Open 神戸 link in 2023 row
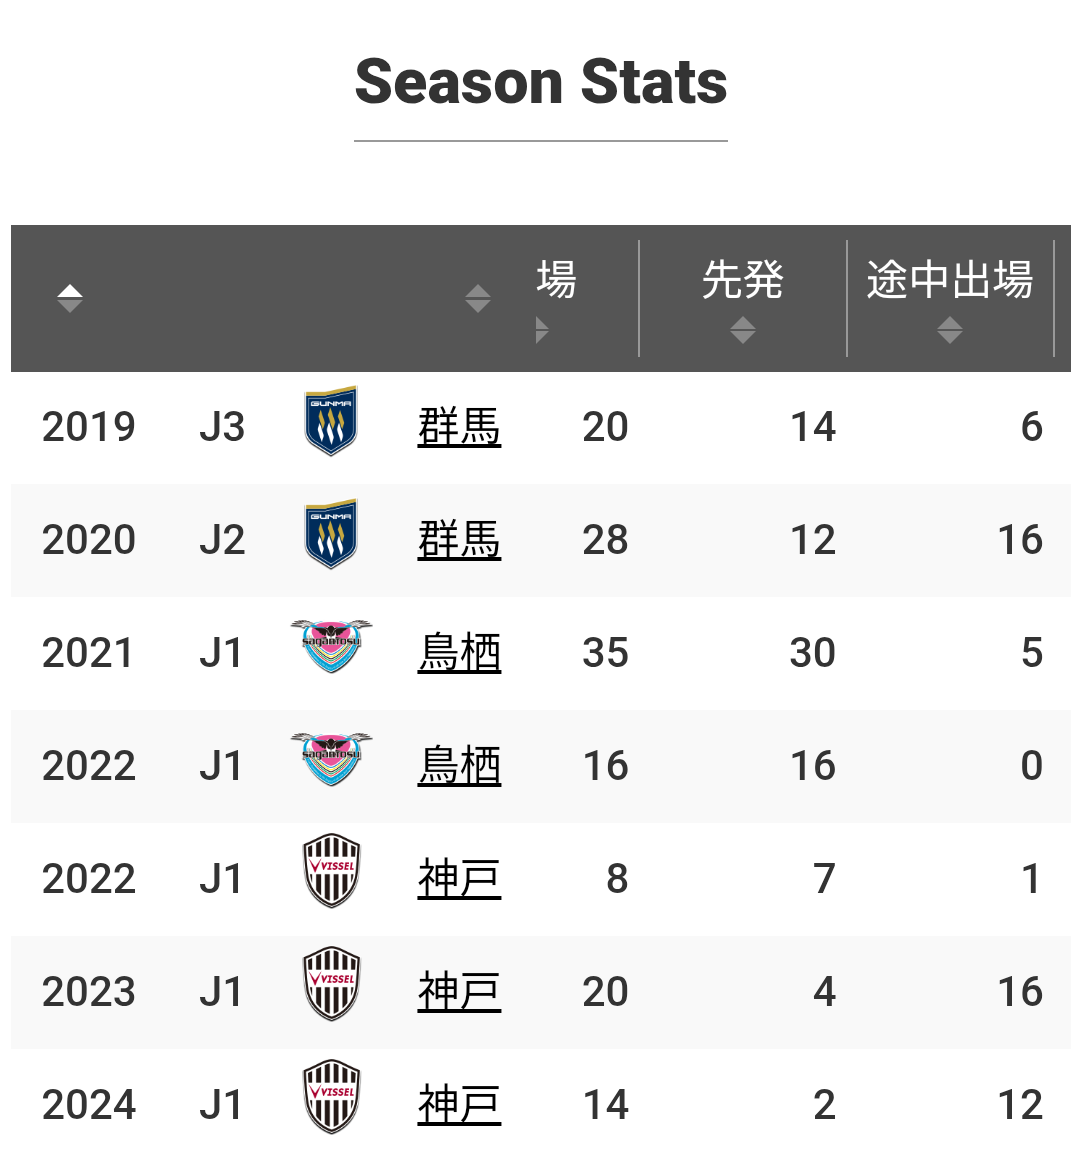Viewport: 1080px width, 1158px height. point(459,992)
